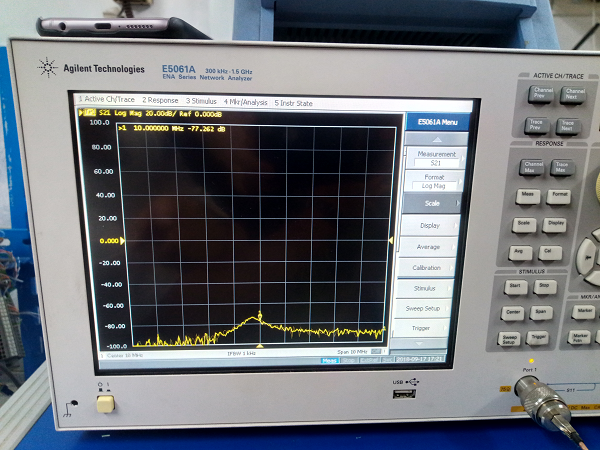Image resolution: width=600 pixels, height=450 pixels.
Task: Click the -100.0 bottom scale label
Action: coord(116,346)
